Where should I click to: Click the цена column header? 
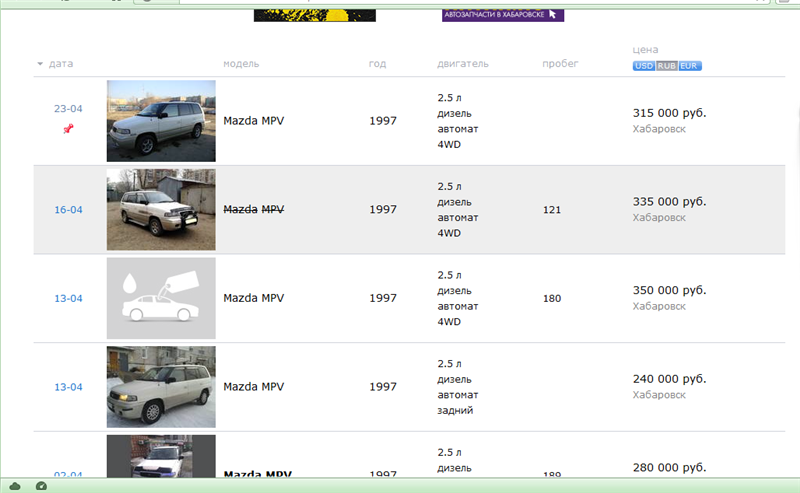pos(645,50)
